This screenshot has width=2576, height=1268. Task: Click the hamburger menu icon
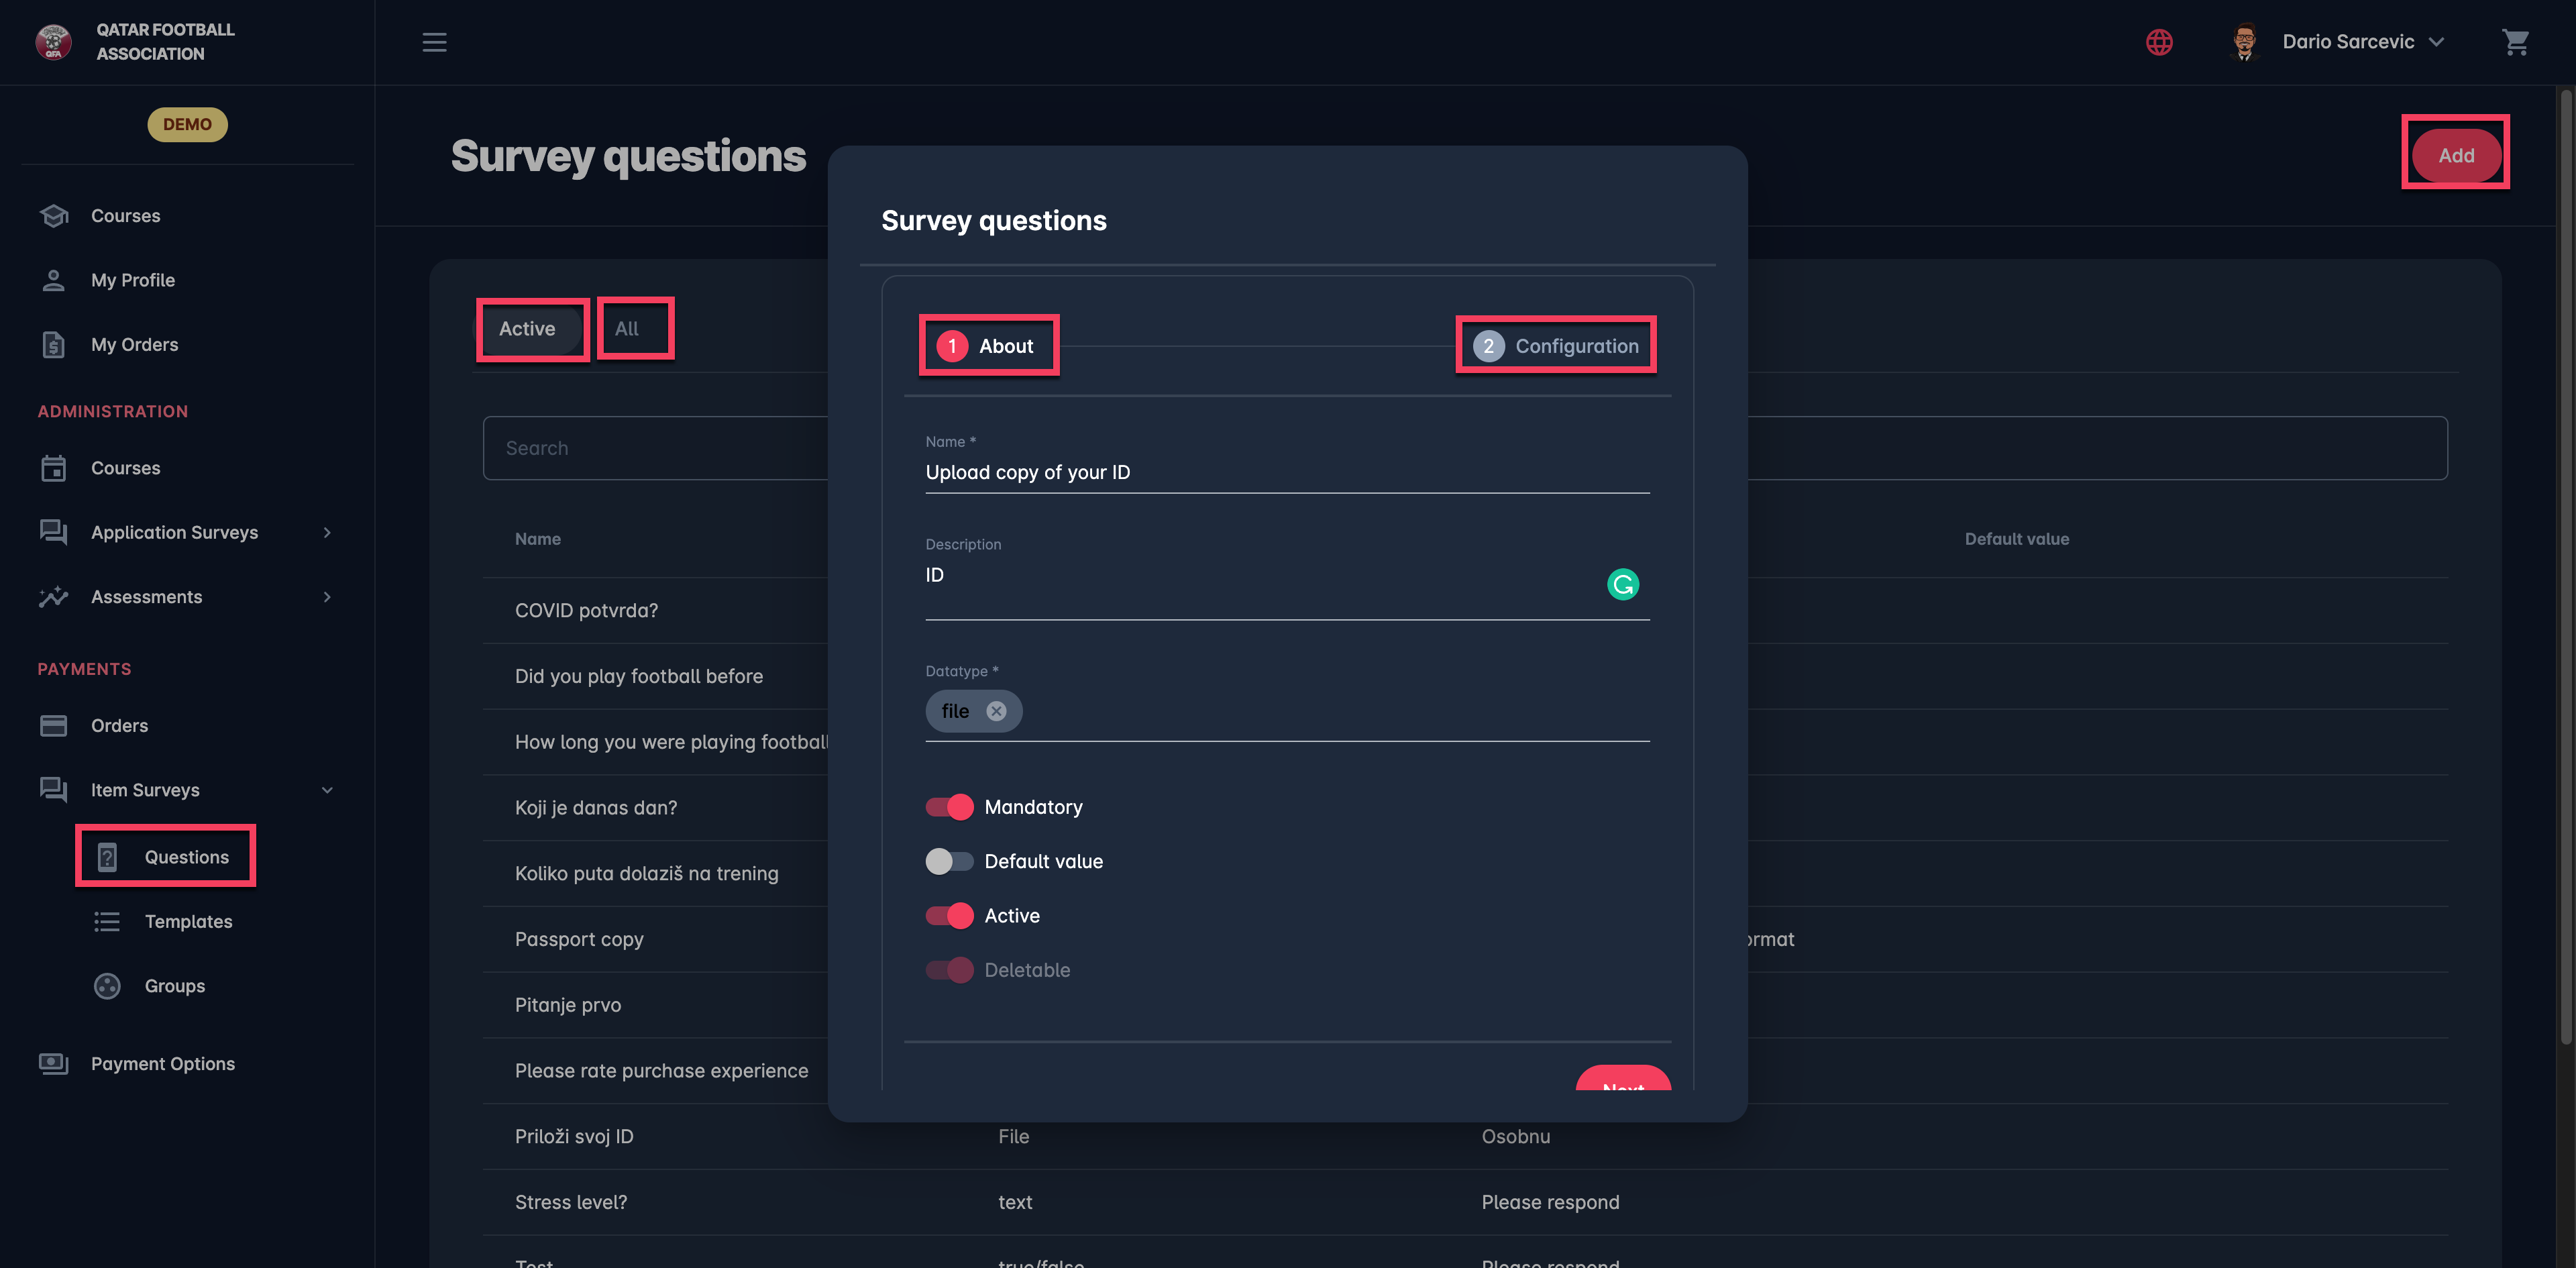tap(434, 42)
